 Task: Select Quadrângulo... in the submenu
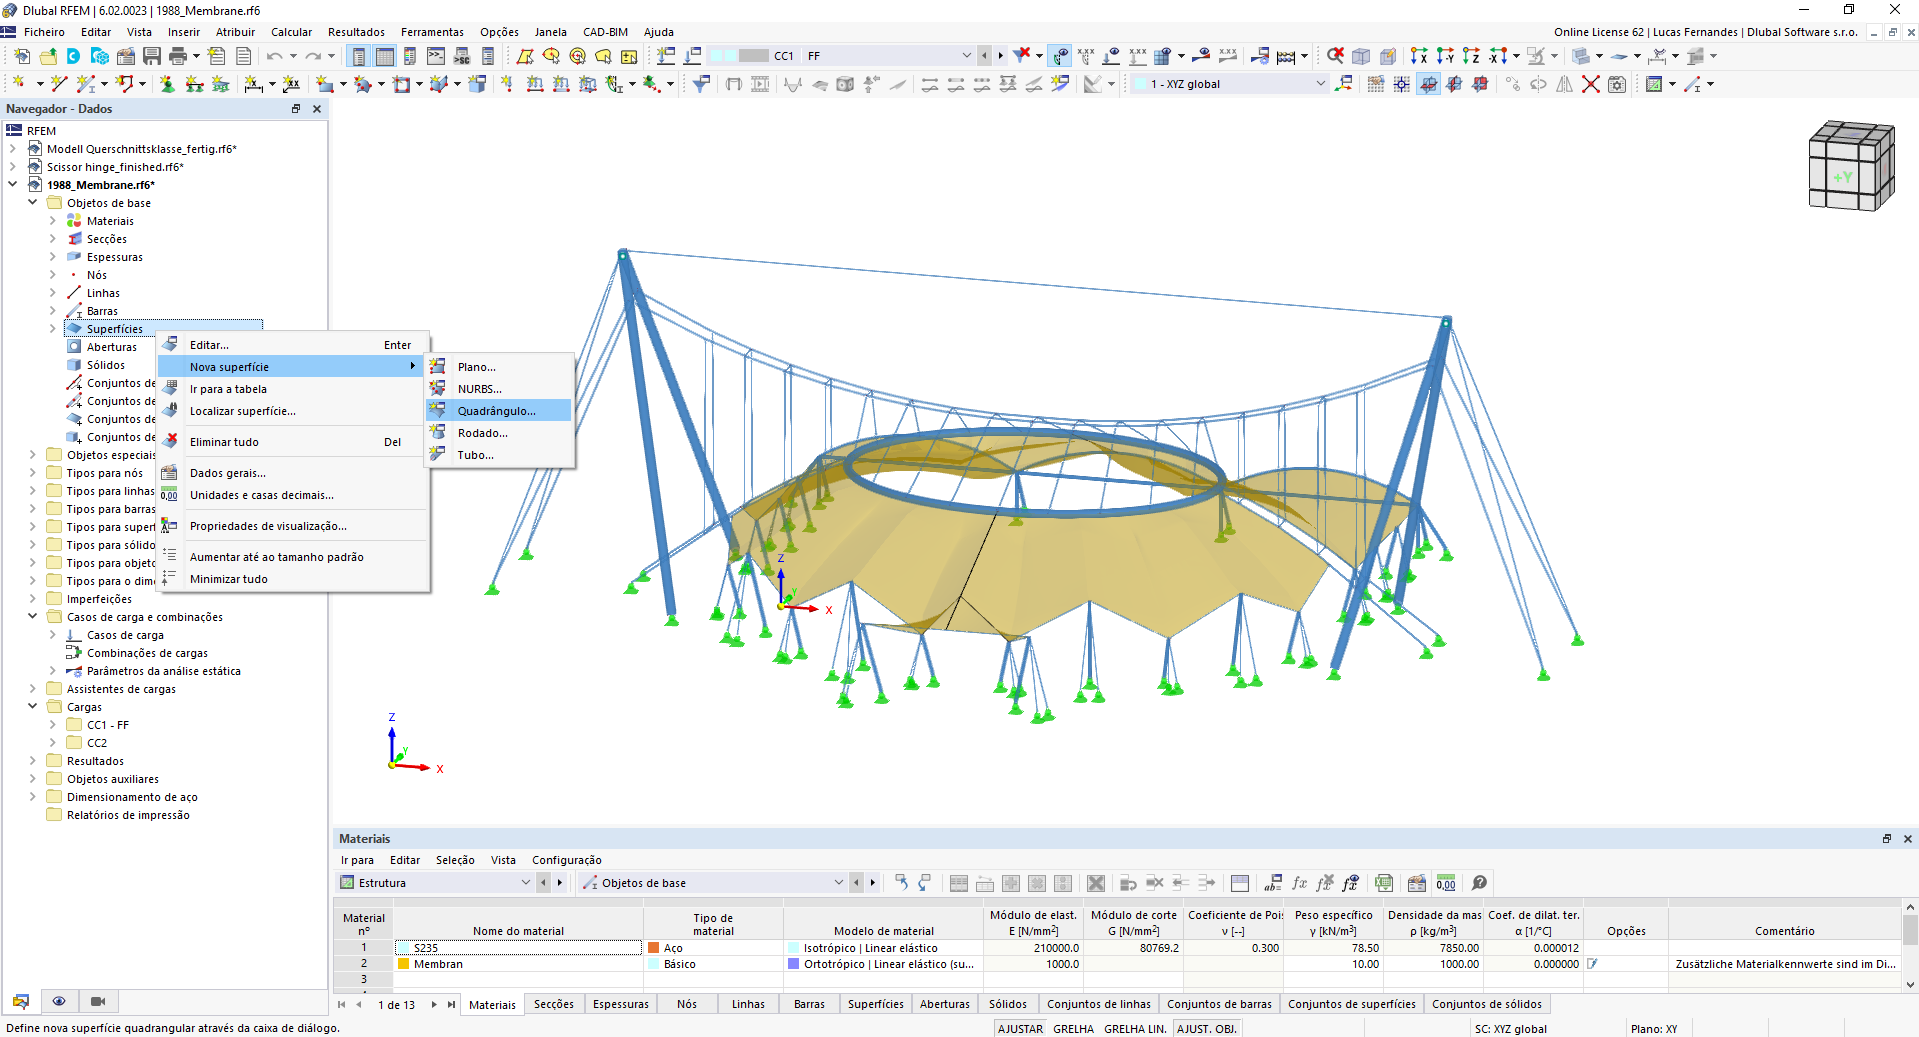click(499, 411)
